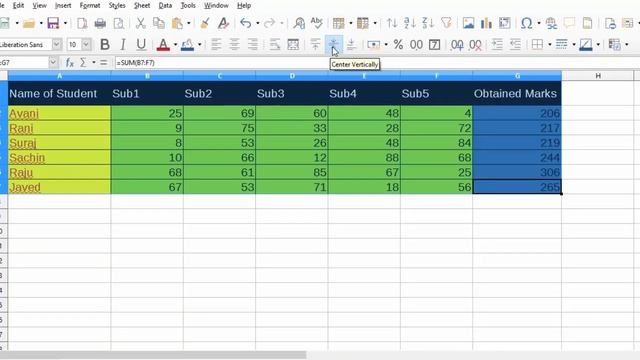640x360 pixels.
Task: Open the Name Box dropdown arrow
Action: 53,63
